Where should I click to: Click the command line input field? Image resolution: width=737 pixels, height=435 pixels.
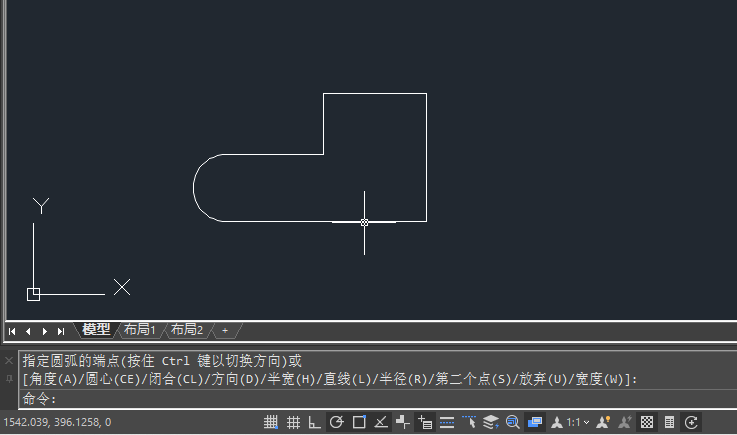click(376, 399)
